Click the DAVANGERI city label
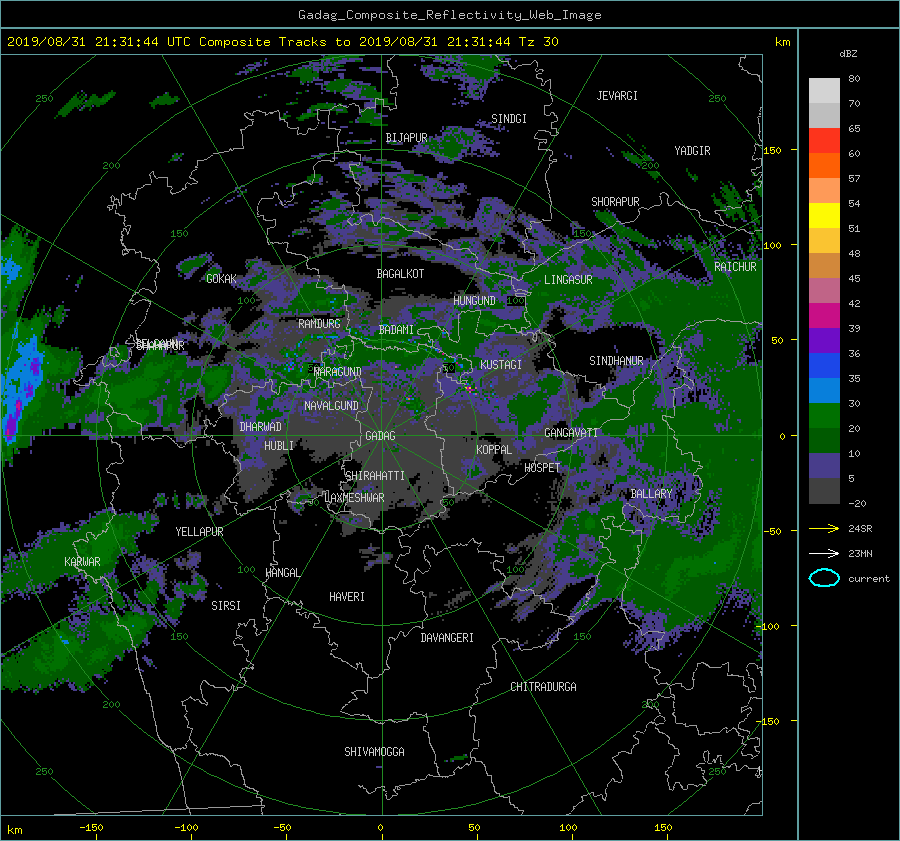Image resolution: width=900 pixels, height=841 pixels. (x=447, y=638)
